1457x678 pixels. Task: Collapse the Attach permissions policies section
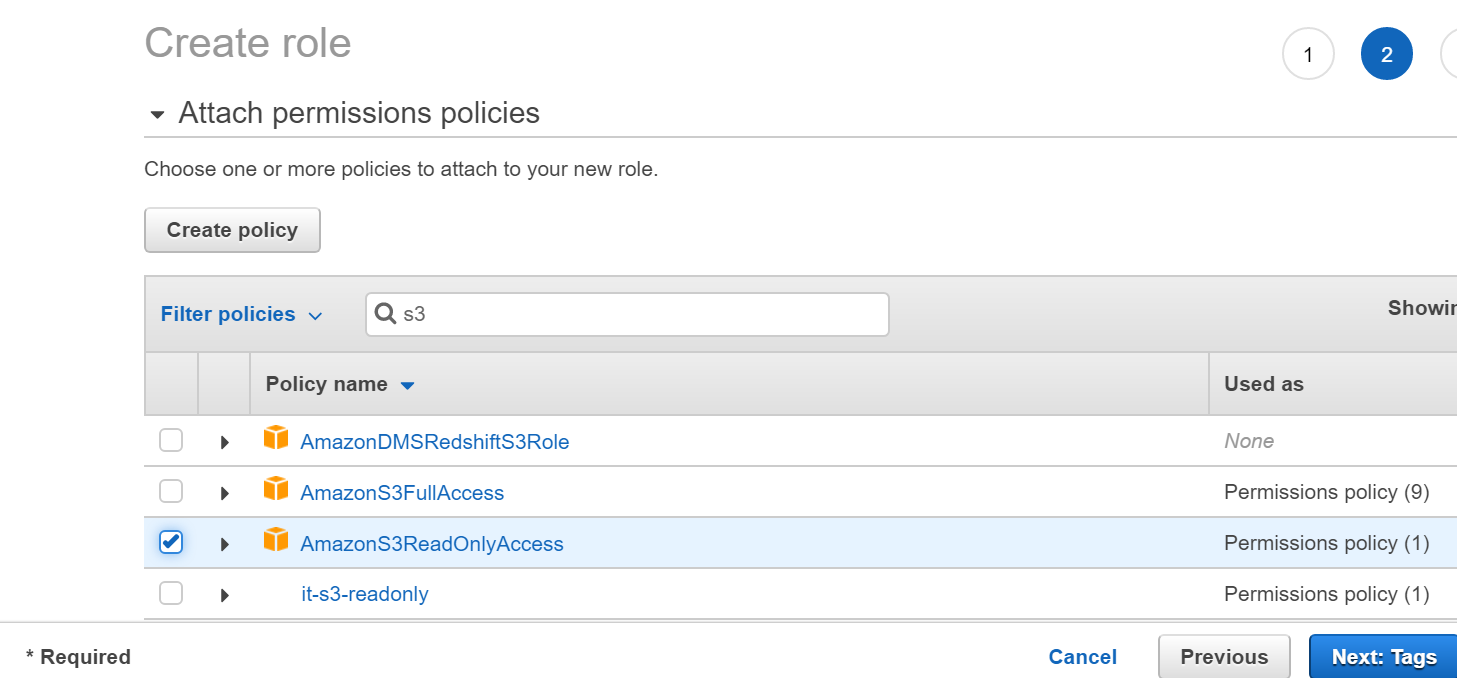[x=157, y=115]
